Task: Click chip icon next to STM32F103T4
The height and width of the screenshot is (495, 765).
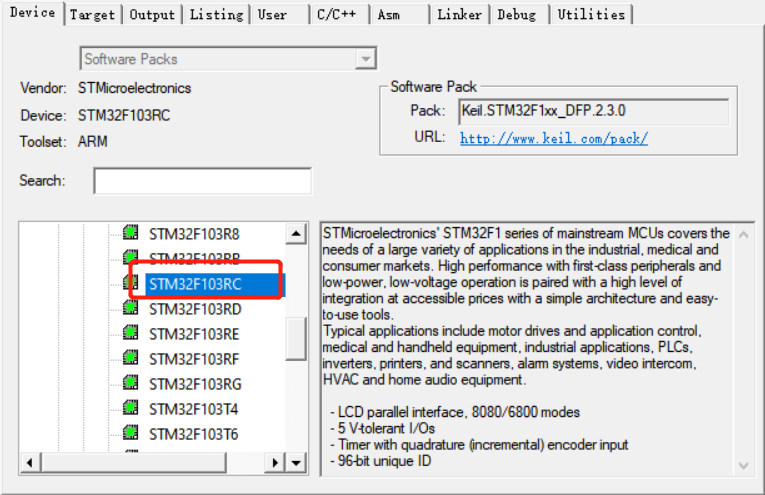Action: [131, 408]
